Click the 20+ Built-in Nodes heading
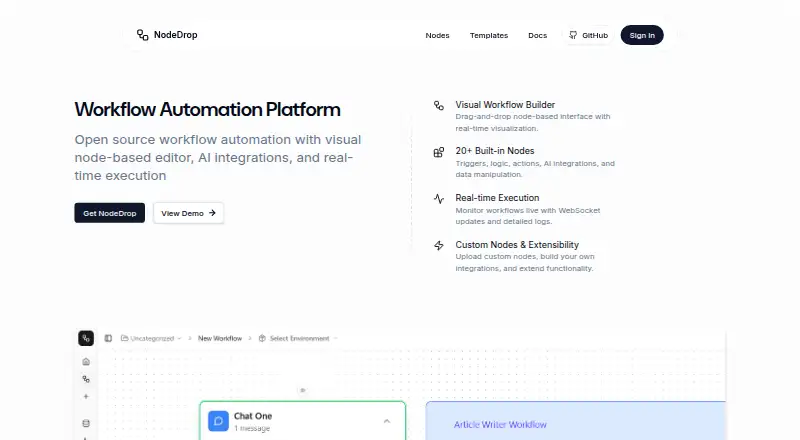800x440 pixels. point(495,151)
